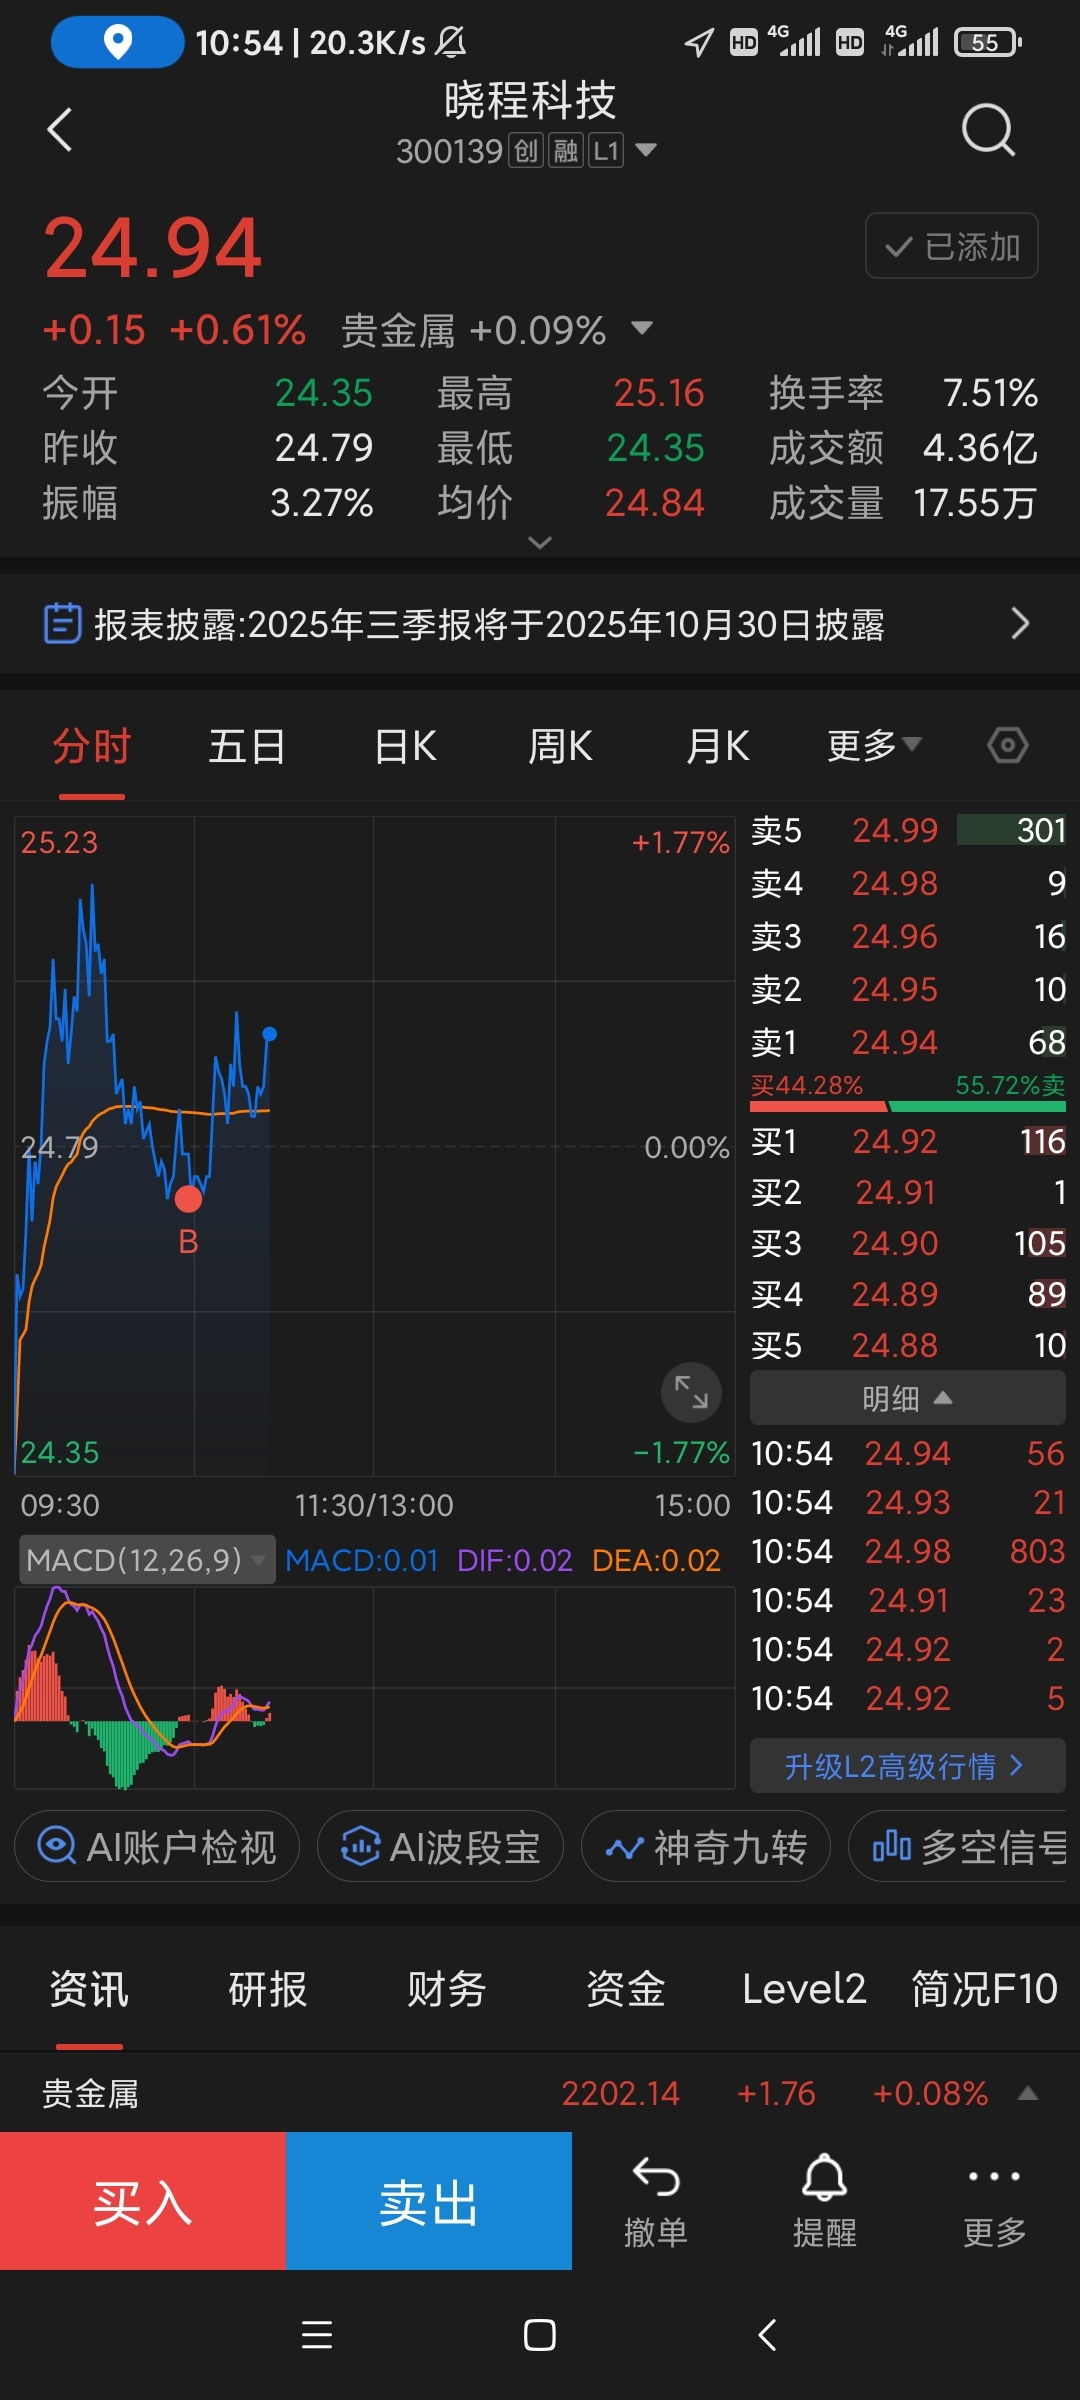Tap 升级L2高级行情 upgrade link
Viewport: 1080px width, 2400px height.
point(907,1766)
